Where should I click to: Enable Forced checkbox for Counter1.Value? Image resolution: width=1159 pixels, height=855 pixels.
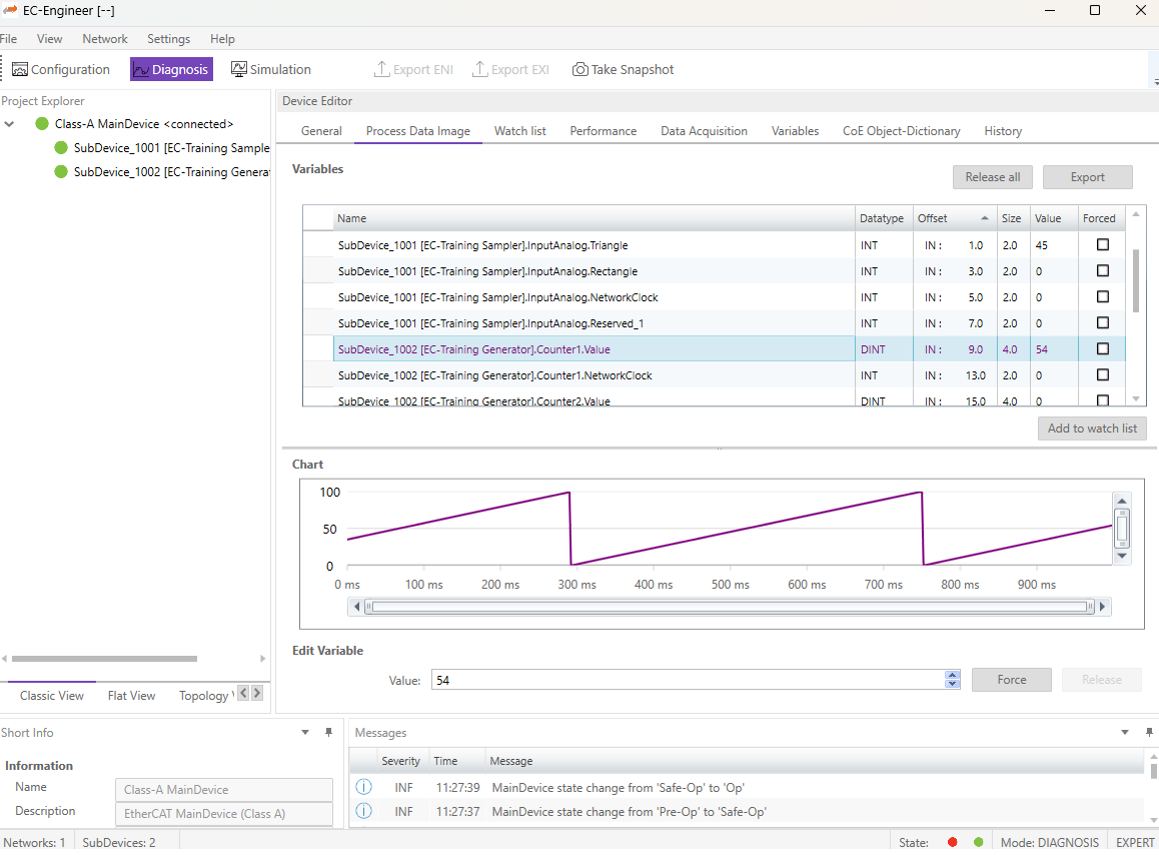[x=1103, y=349]
